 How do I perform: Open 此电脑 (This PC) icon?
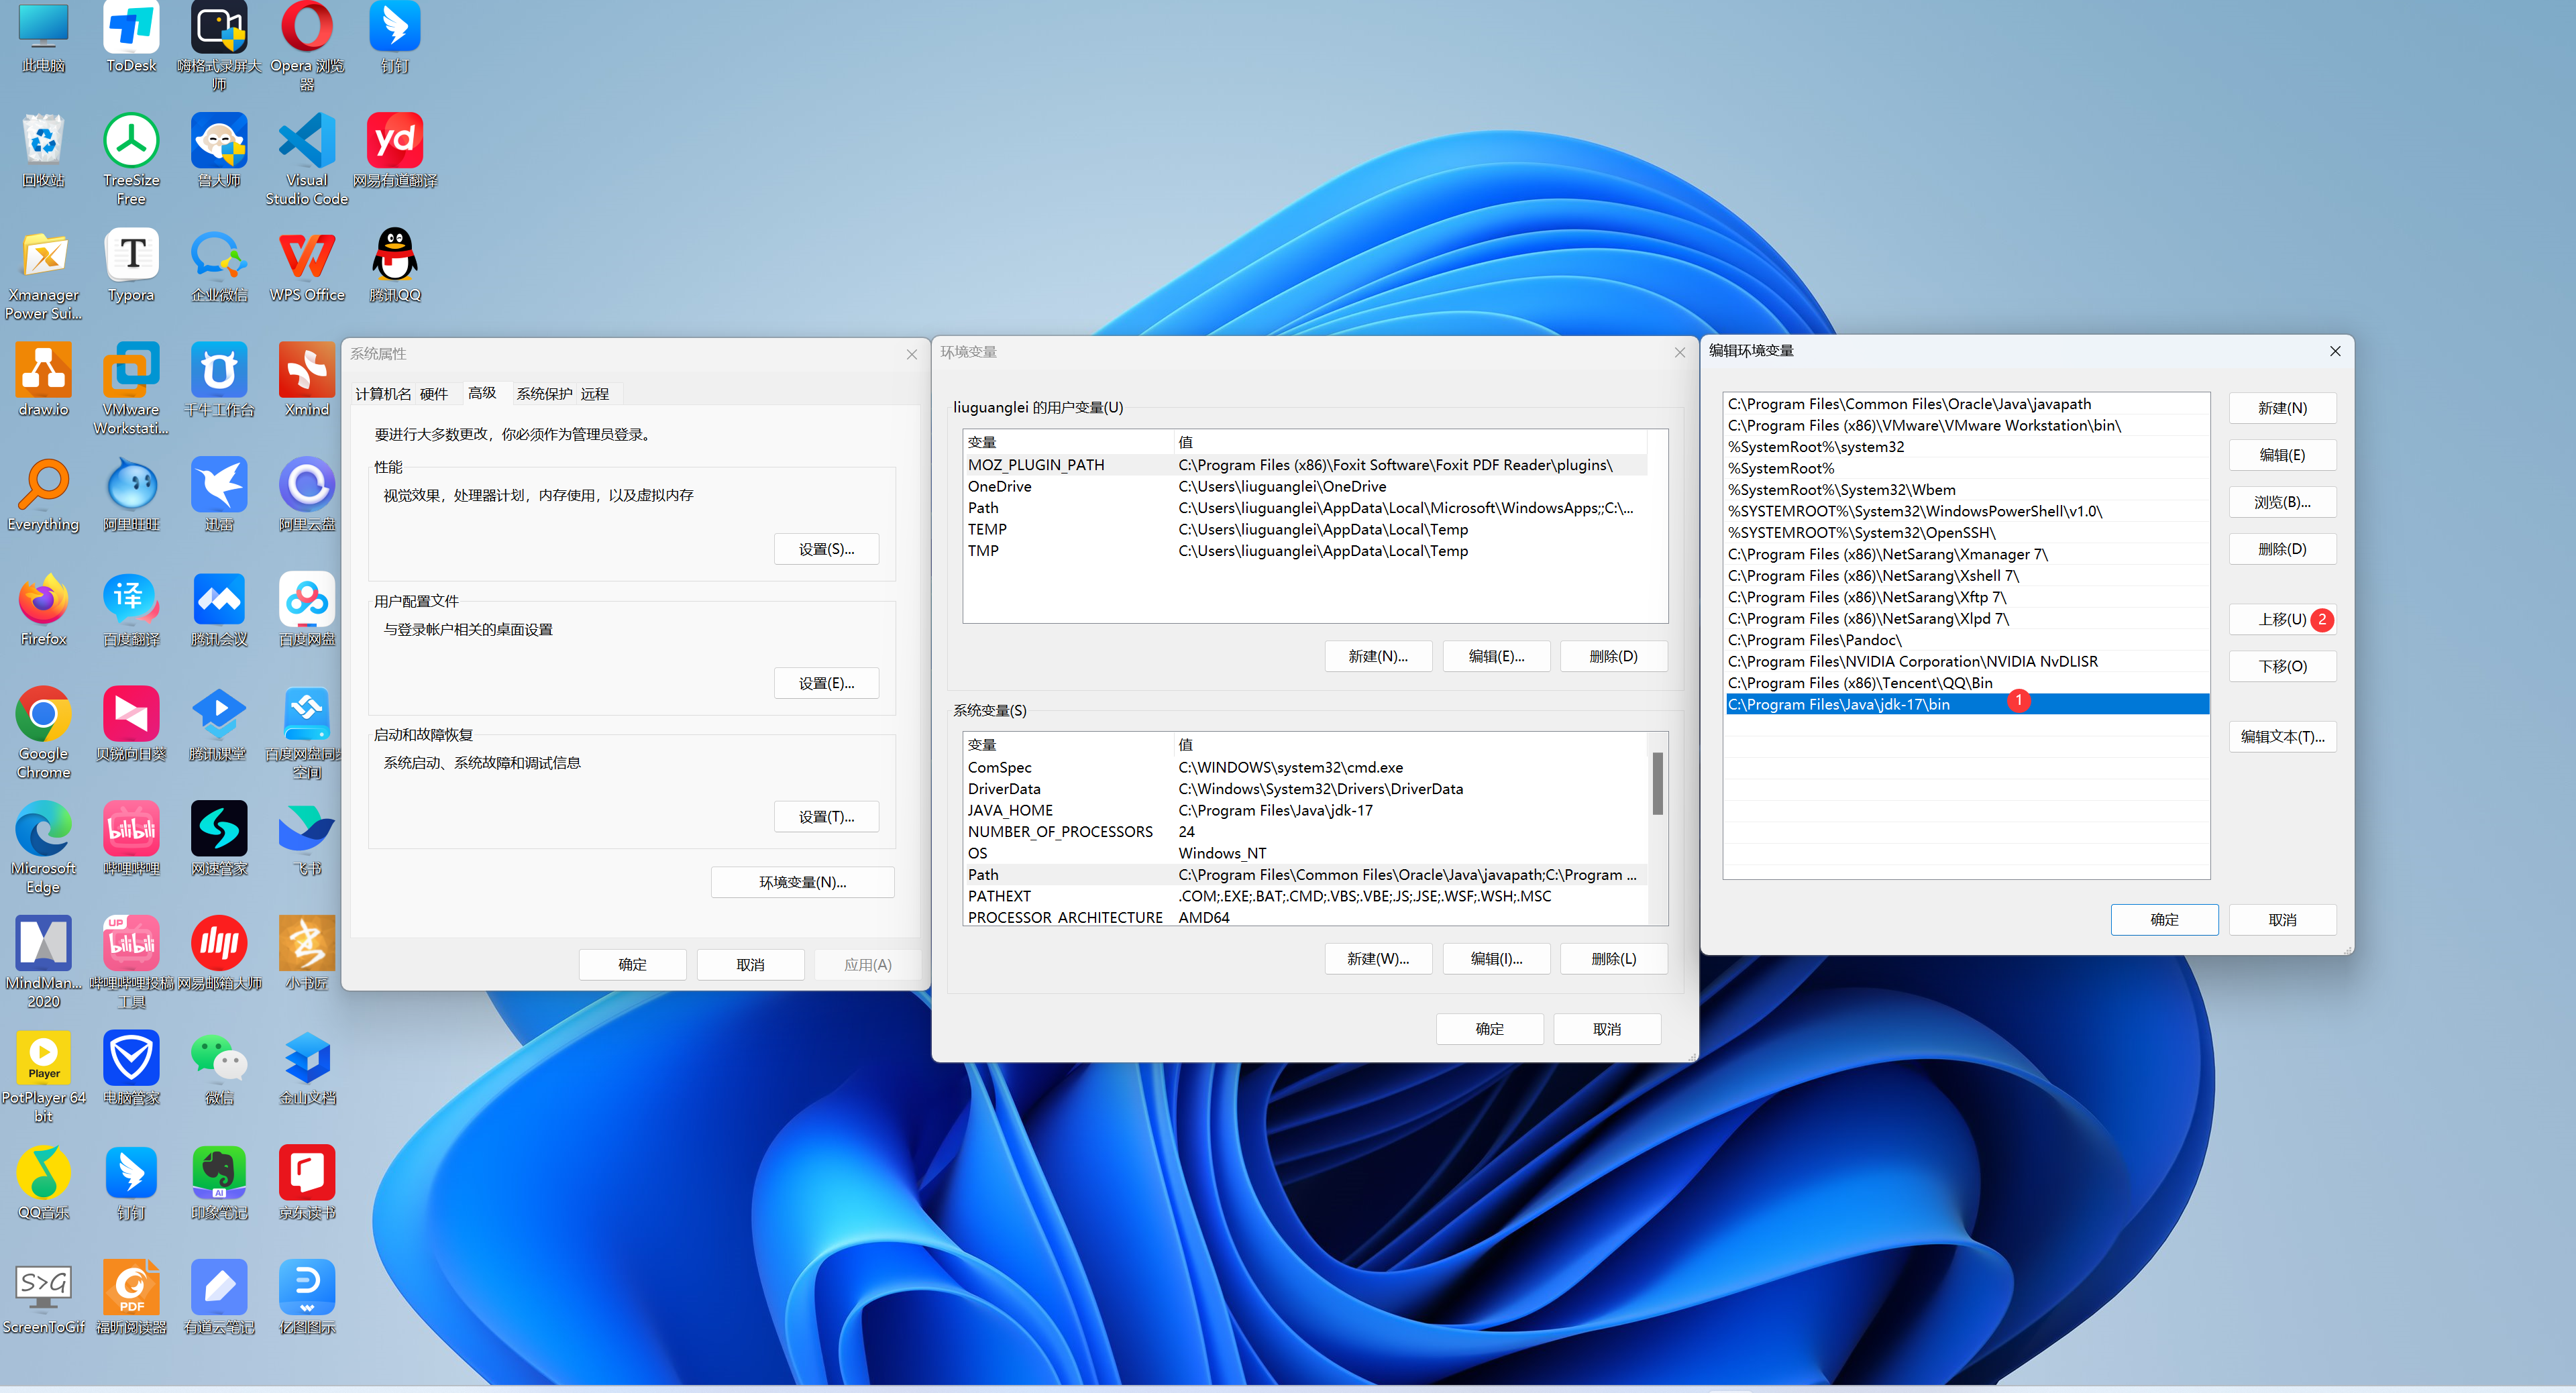coord(43,38)
